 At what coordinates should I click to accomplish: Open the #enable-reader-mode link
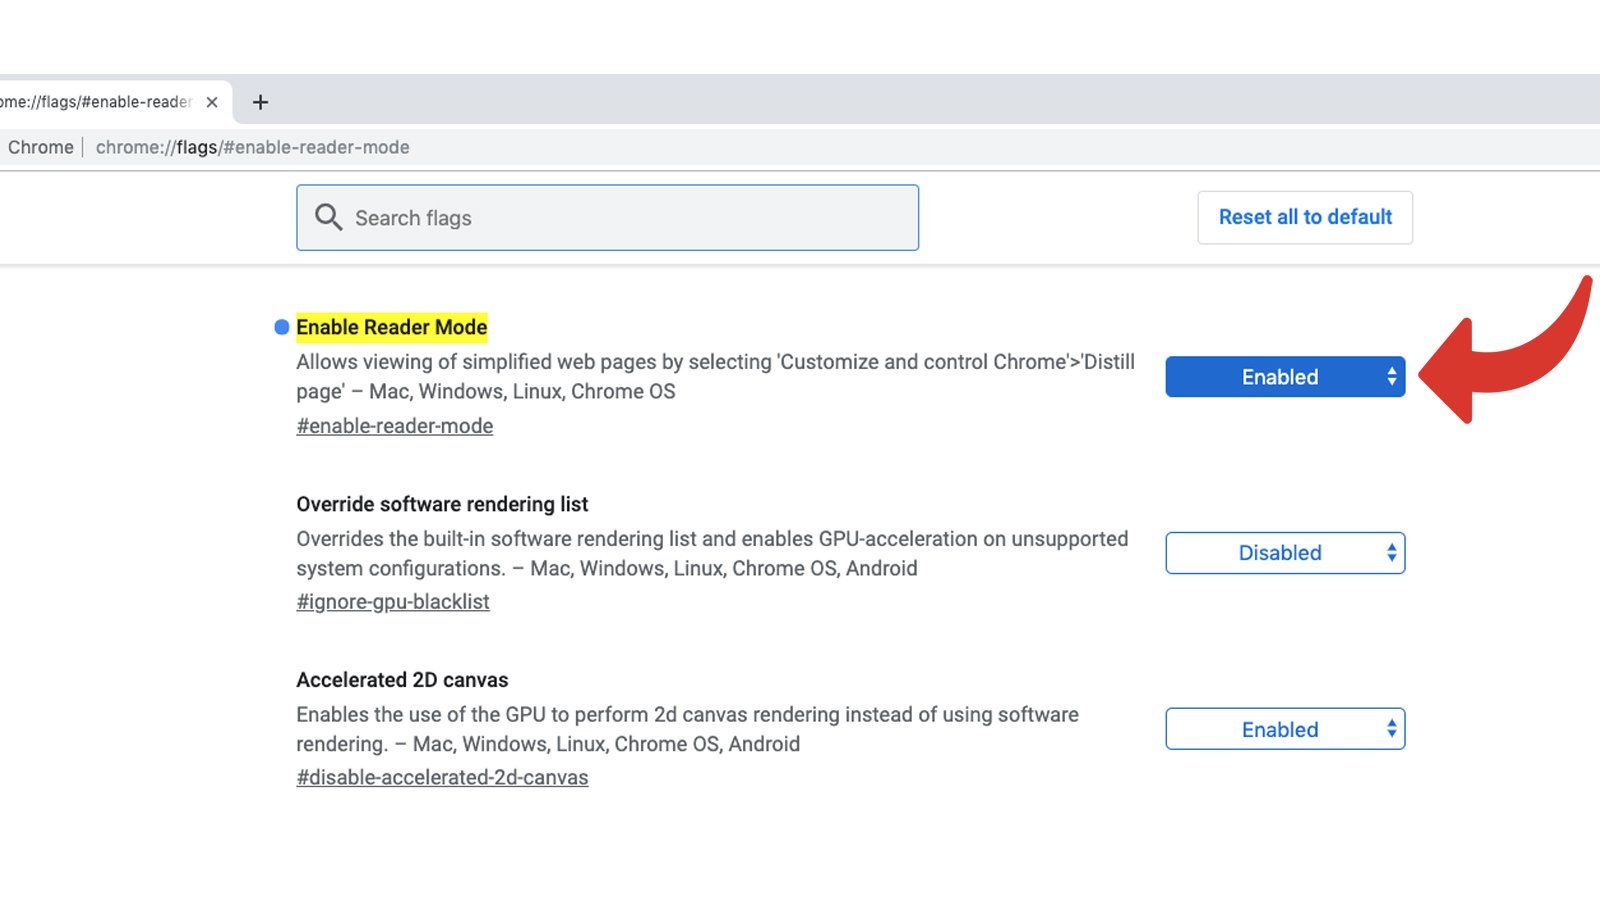tap(394, 426)
